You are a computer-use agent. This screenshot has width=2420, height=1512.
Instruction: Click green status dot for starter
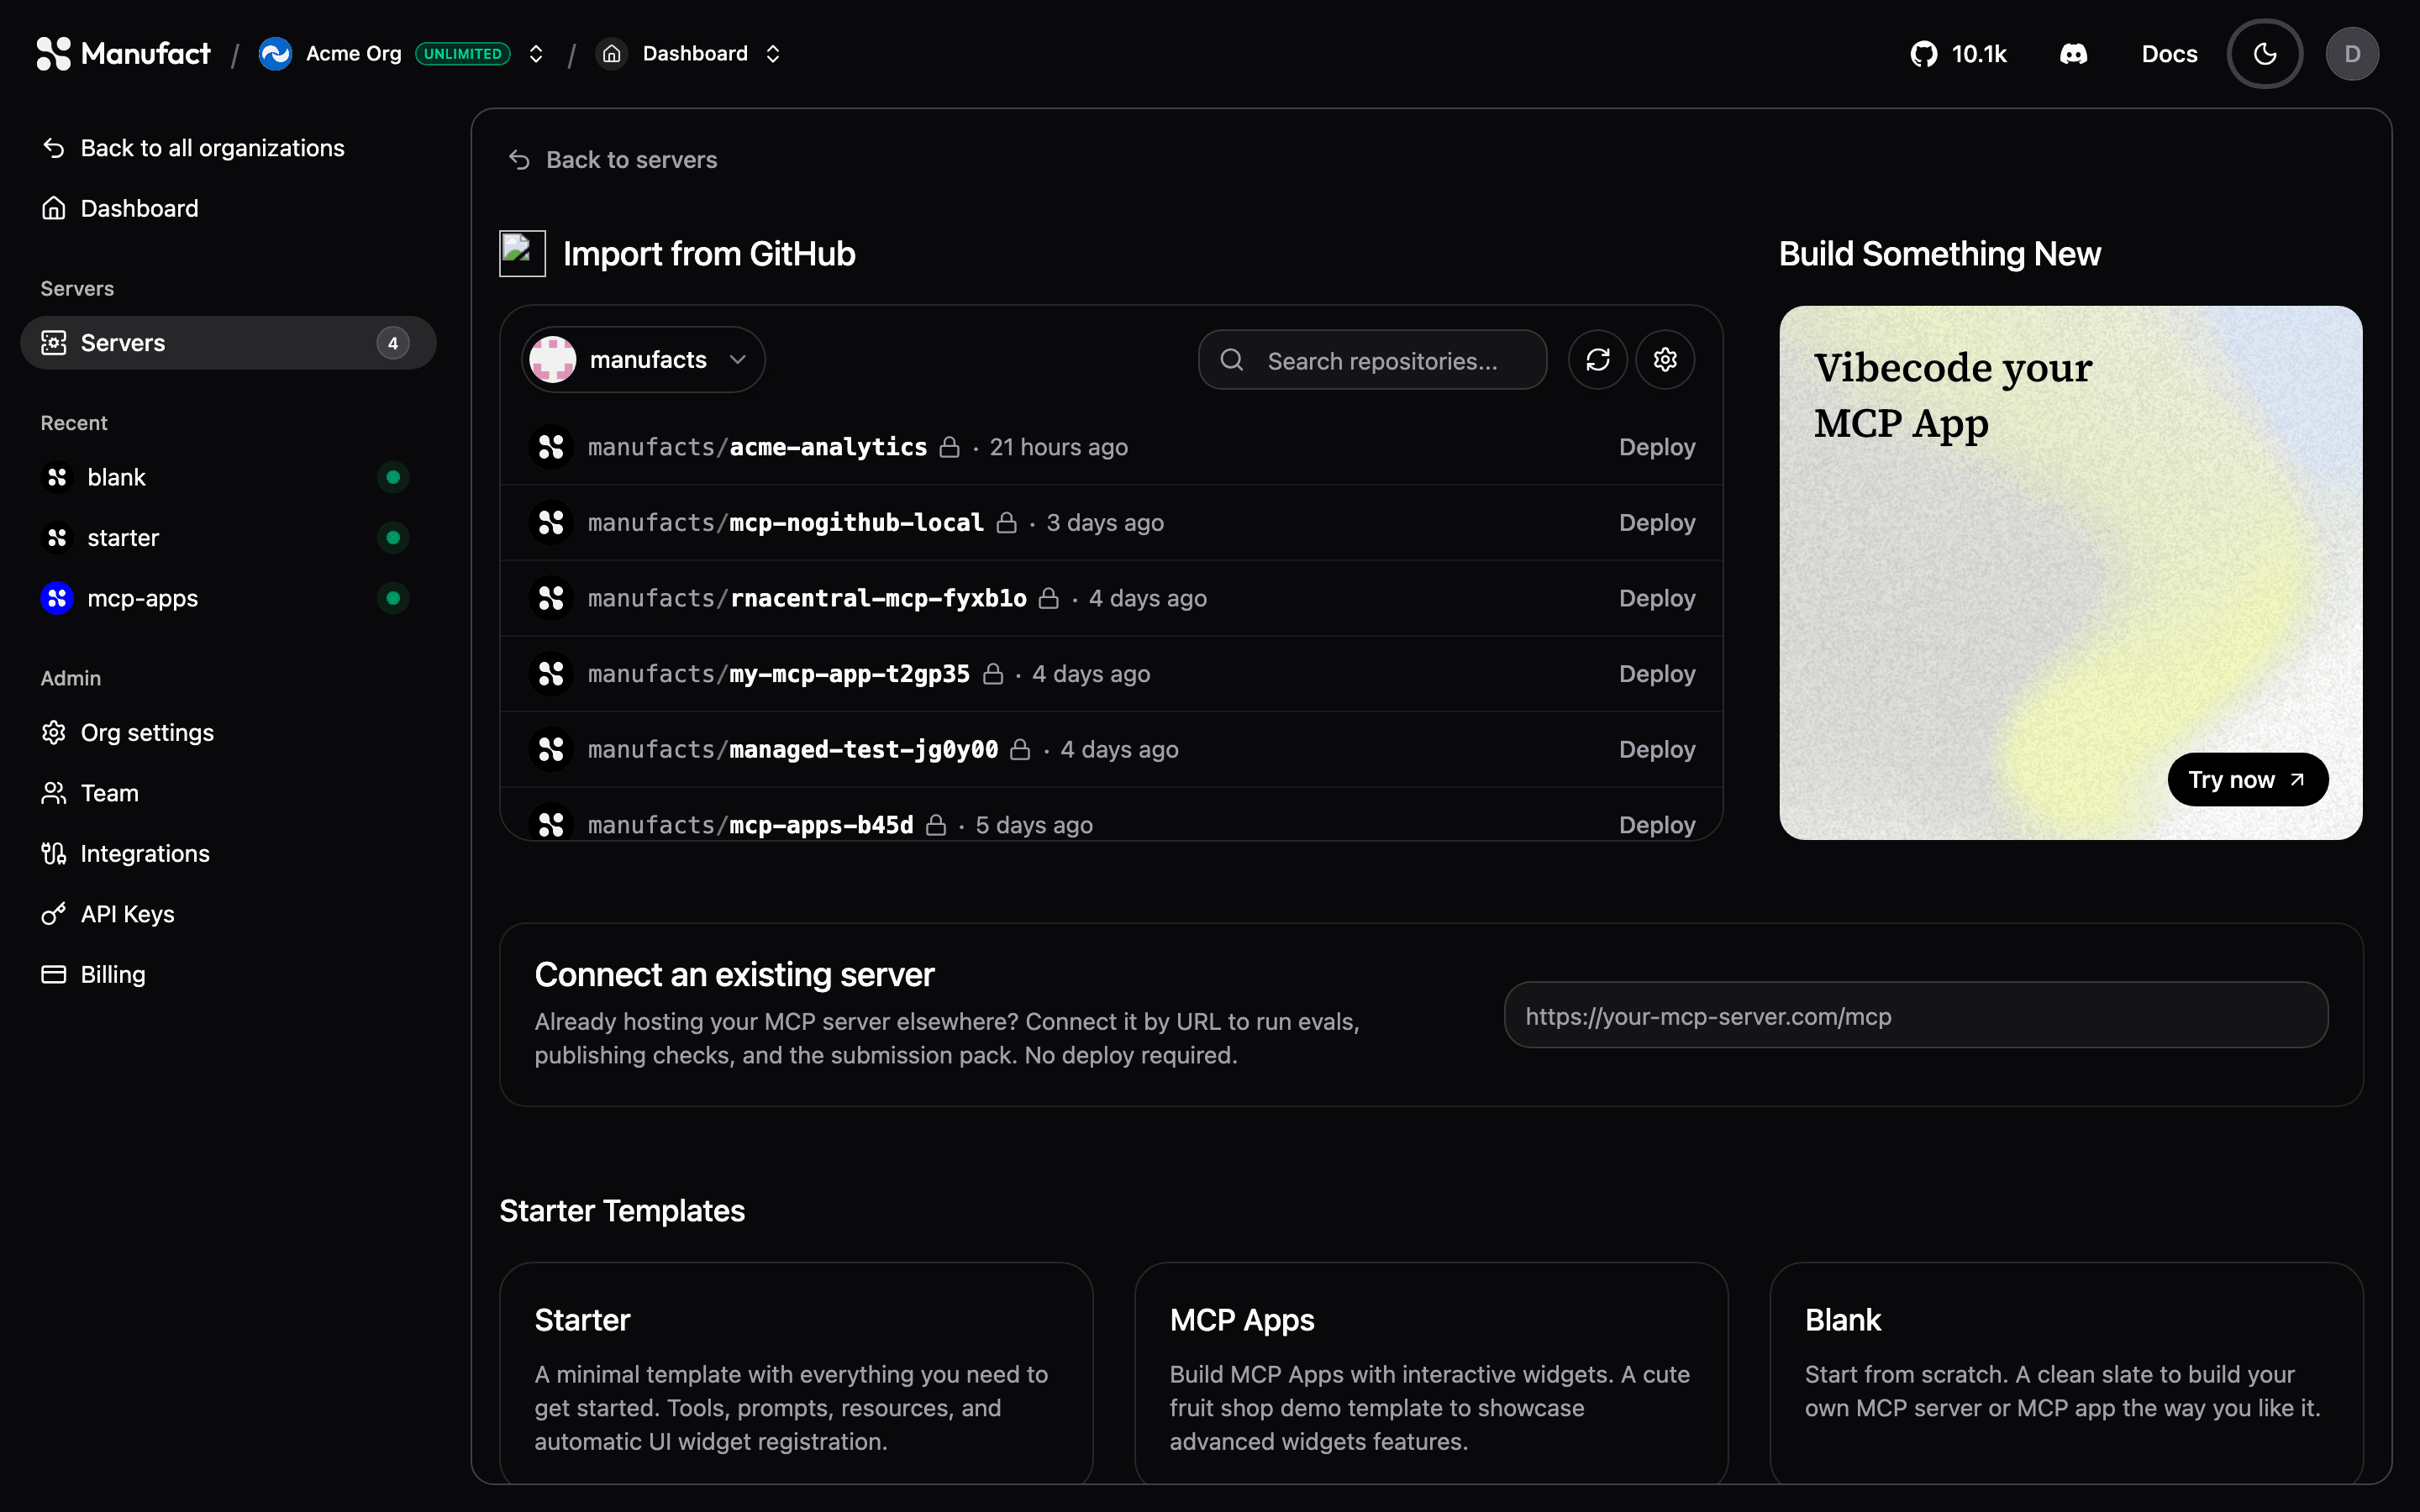(x=393, y=538)
